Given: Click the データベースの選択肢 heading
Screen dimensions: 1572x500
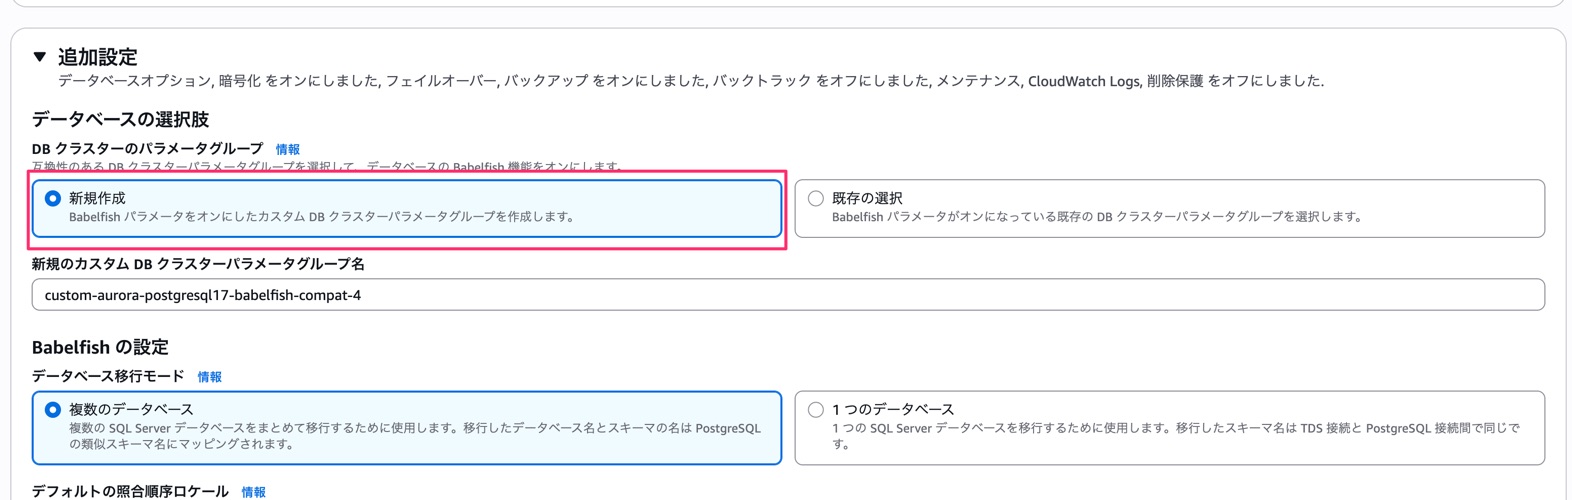Looking at the screenshot, I should [120, 119].
